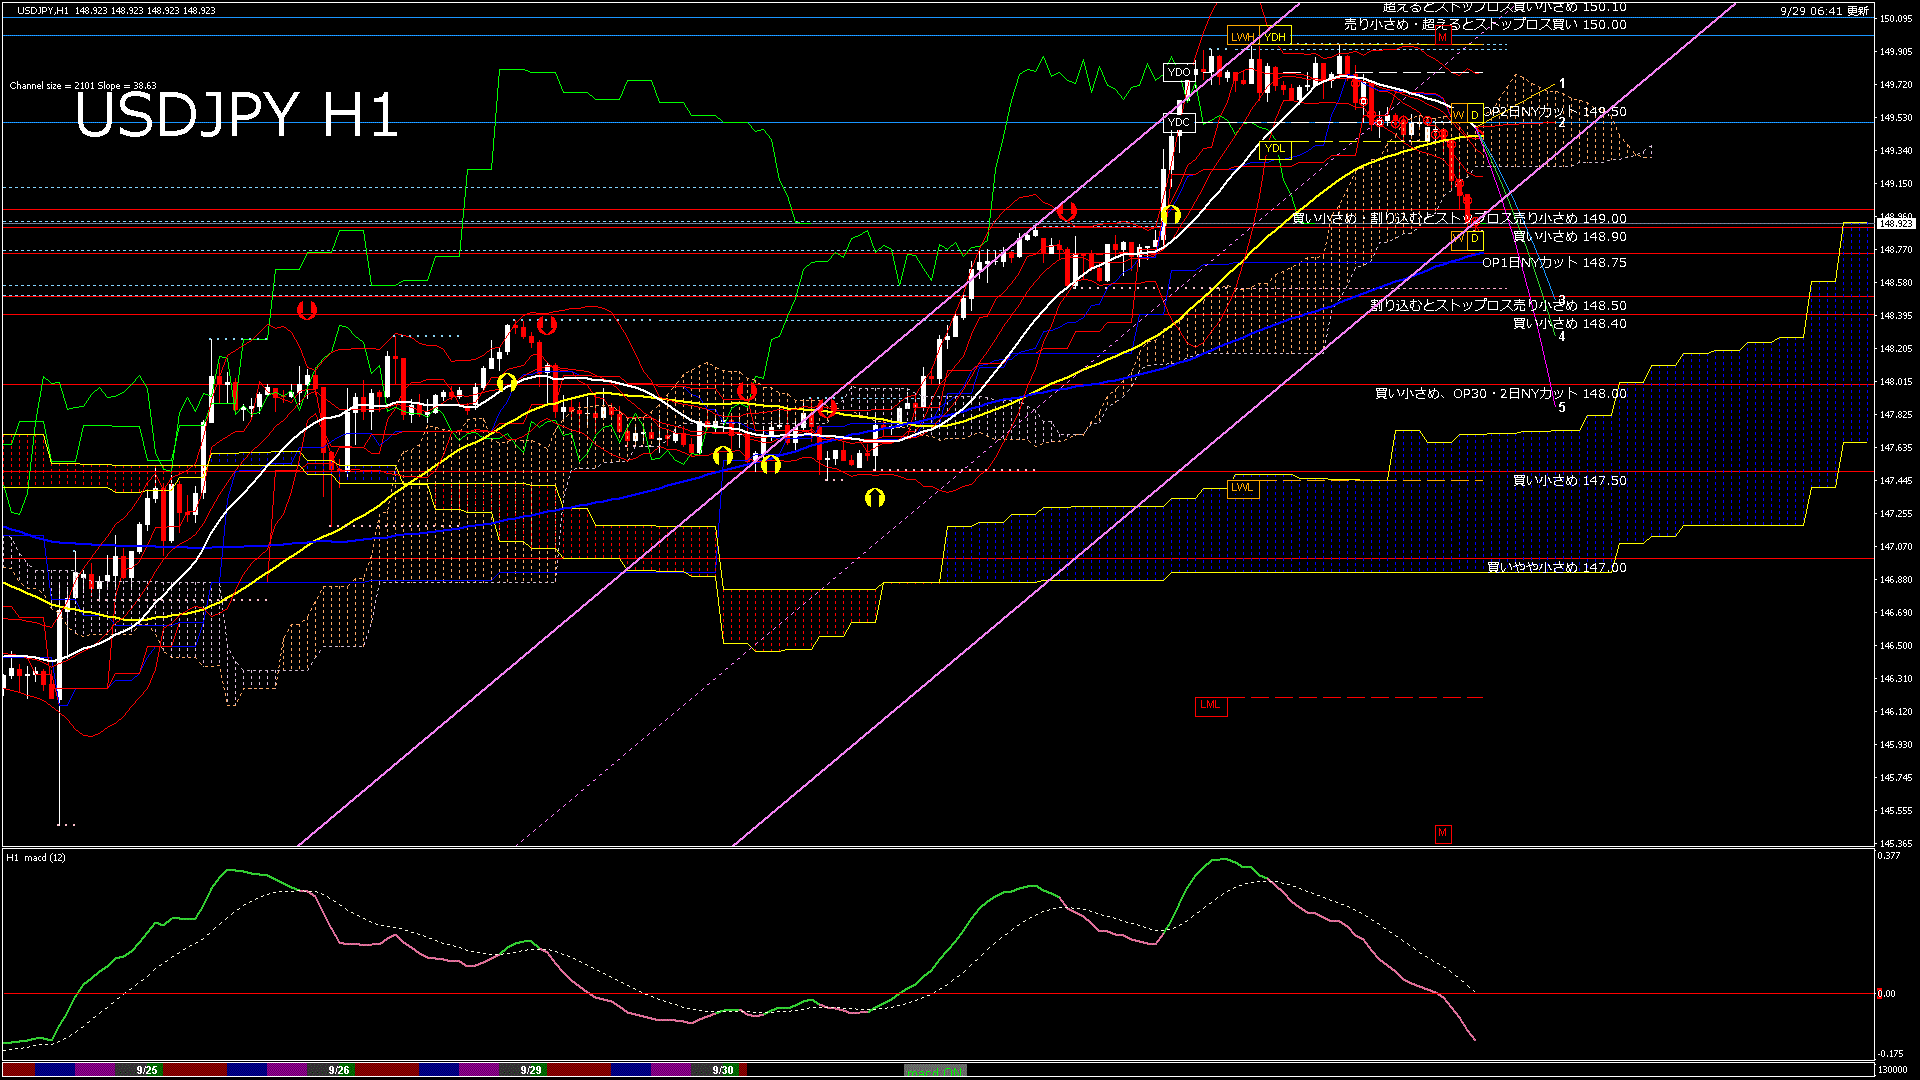Click the leftmost red down-arrow signal
This screenshot has height=1080, width=1920.
(x=307, y=310)
